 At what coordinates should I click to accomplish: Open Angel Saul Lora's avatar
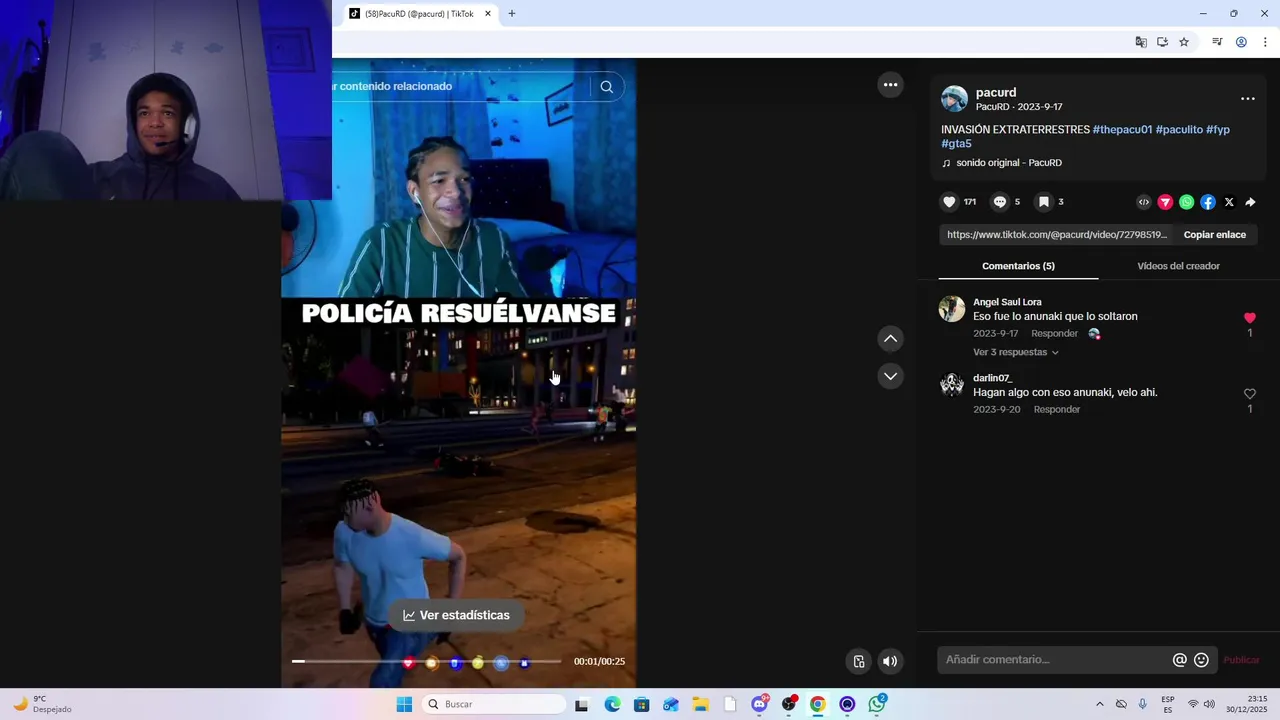(952, 309)
